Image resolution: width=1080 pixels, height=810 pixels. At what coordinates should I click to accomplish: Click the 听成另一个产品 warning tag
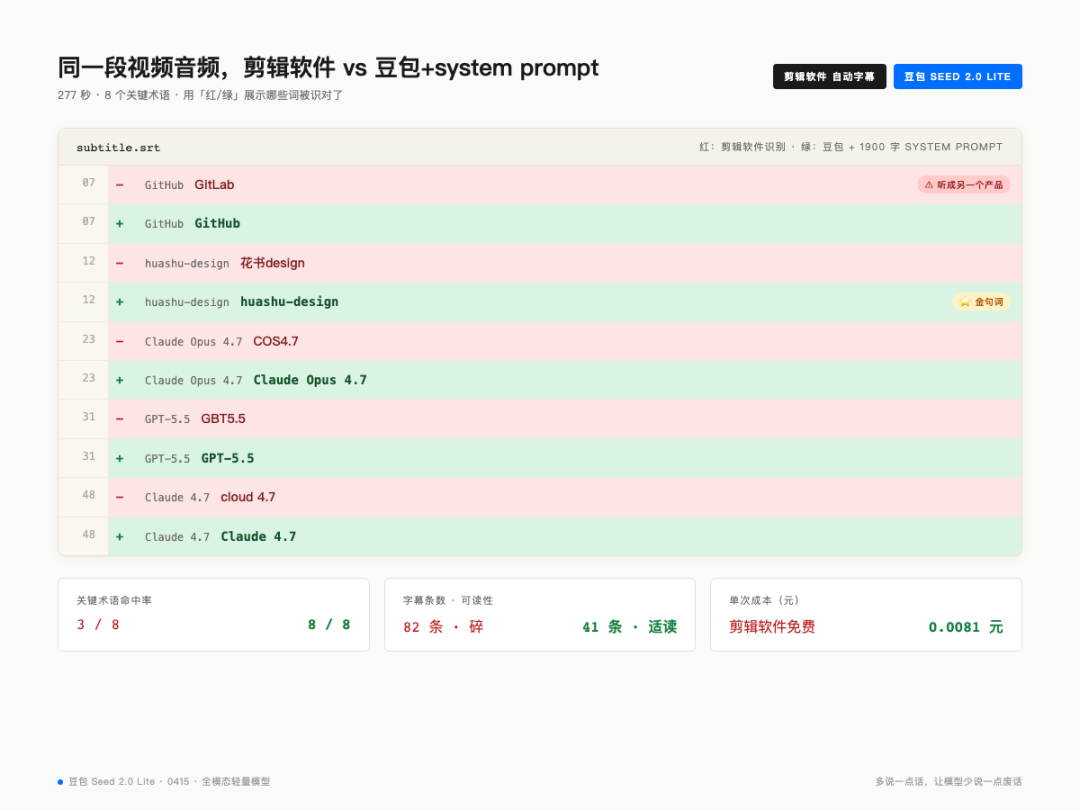coord(964,185)
